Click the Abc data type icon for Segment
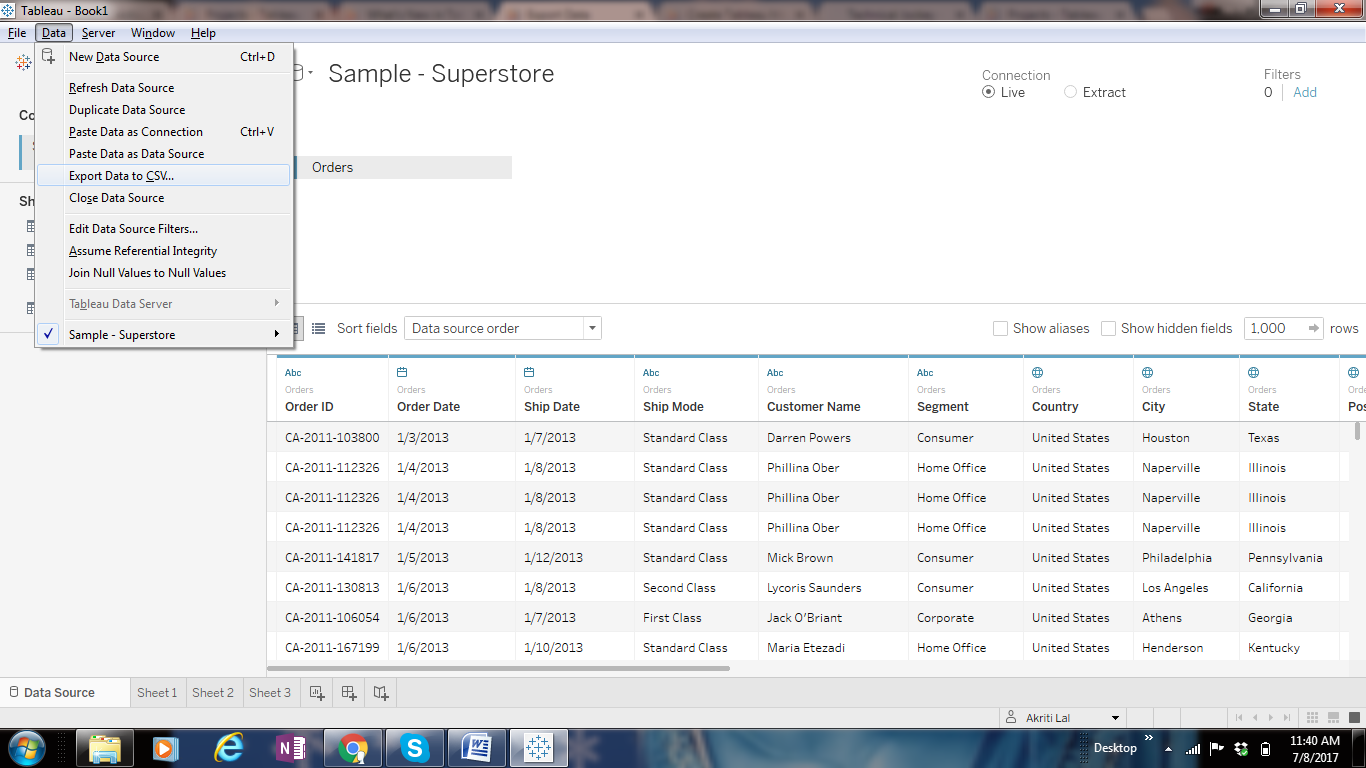This screenshot has width=1366, height=768. tap(925, 373)
